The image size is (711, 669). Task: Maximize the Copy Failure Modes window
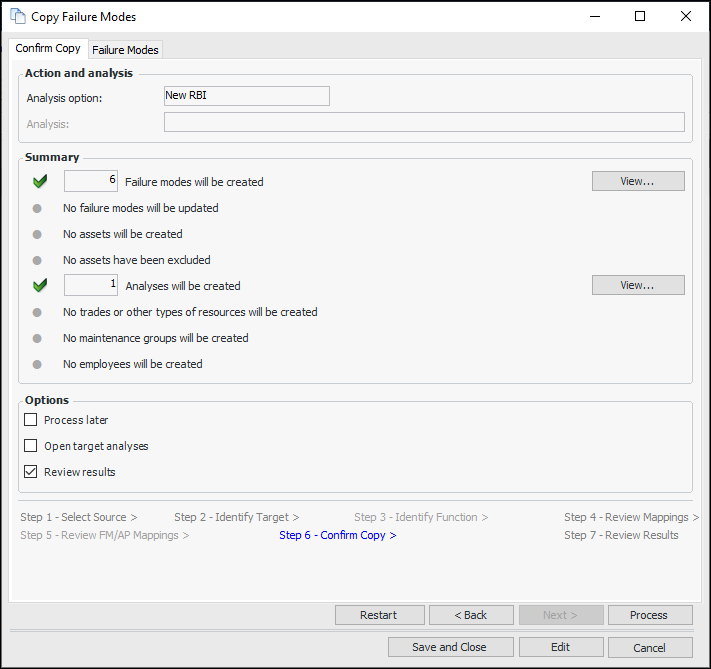click(x=640, y=16)
